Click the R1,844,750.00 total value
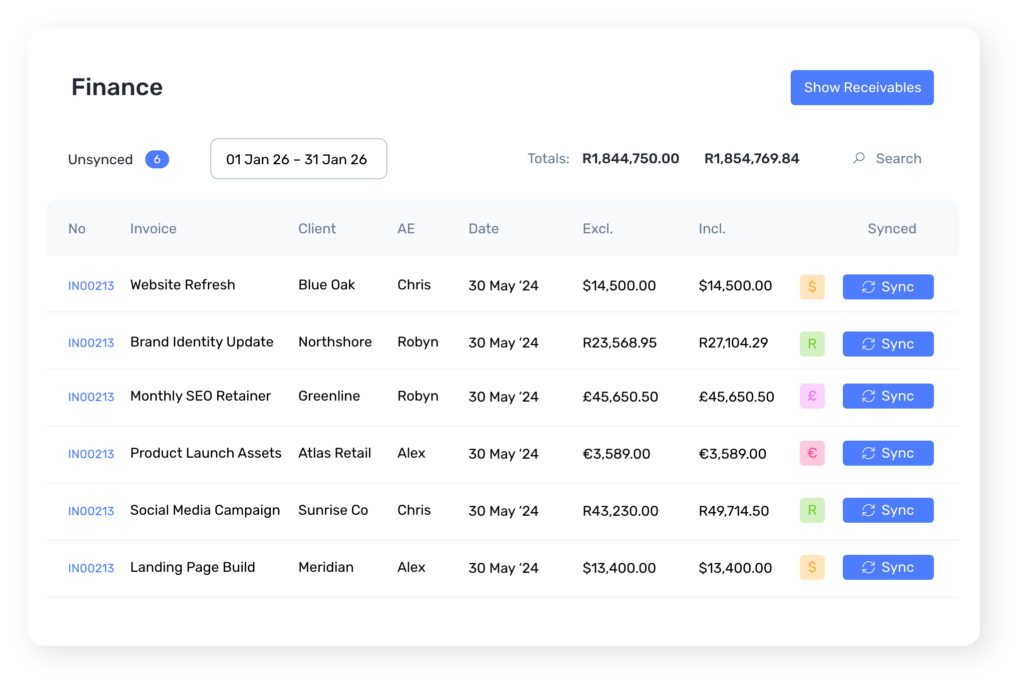The height and width of the screenshot is (690, 1024). (630, 159)
